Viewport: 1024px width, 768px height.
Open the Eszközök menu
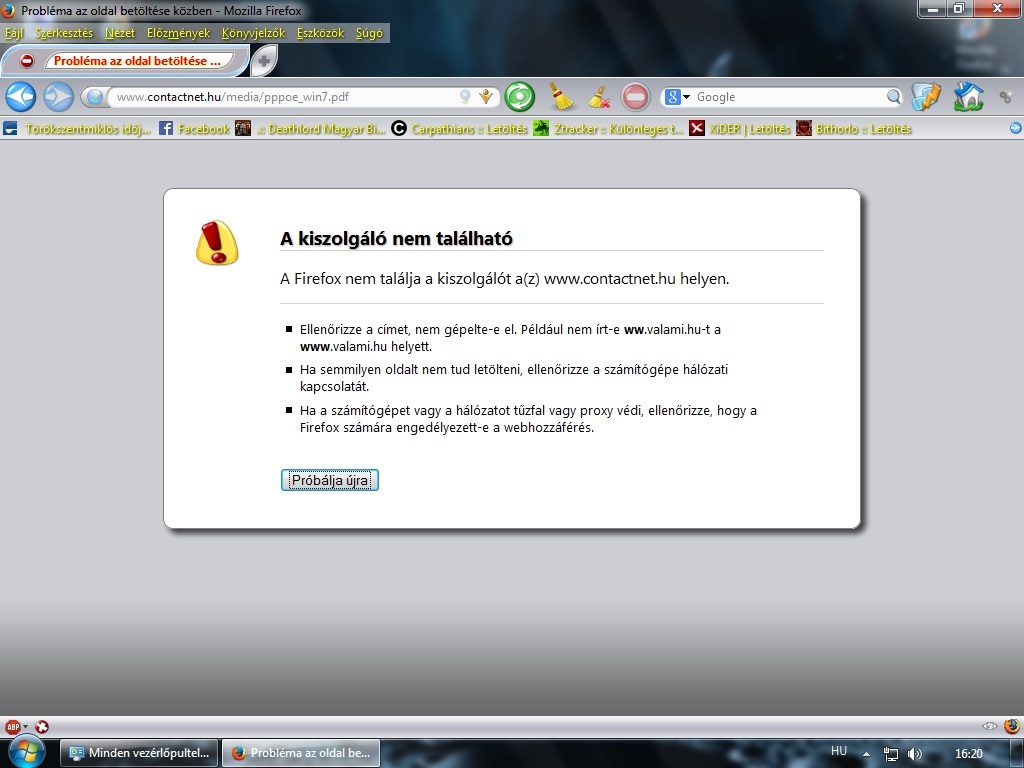[320, 33]
